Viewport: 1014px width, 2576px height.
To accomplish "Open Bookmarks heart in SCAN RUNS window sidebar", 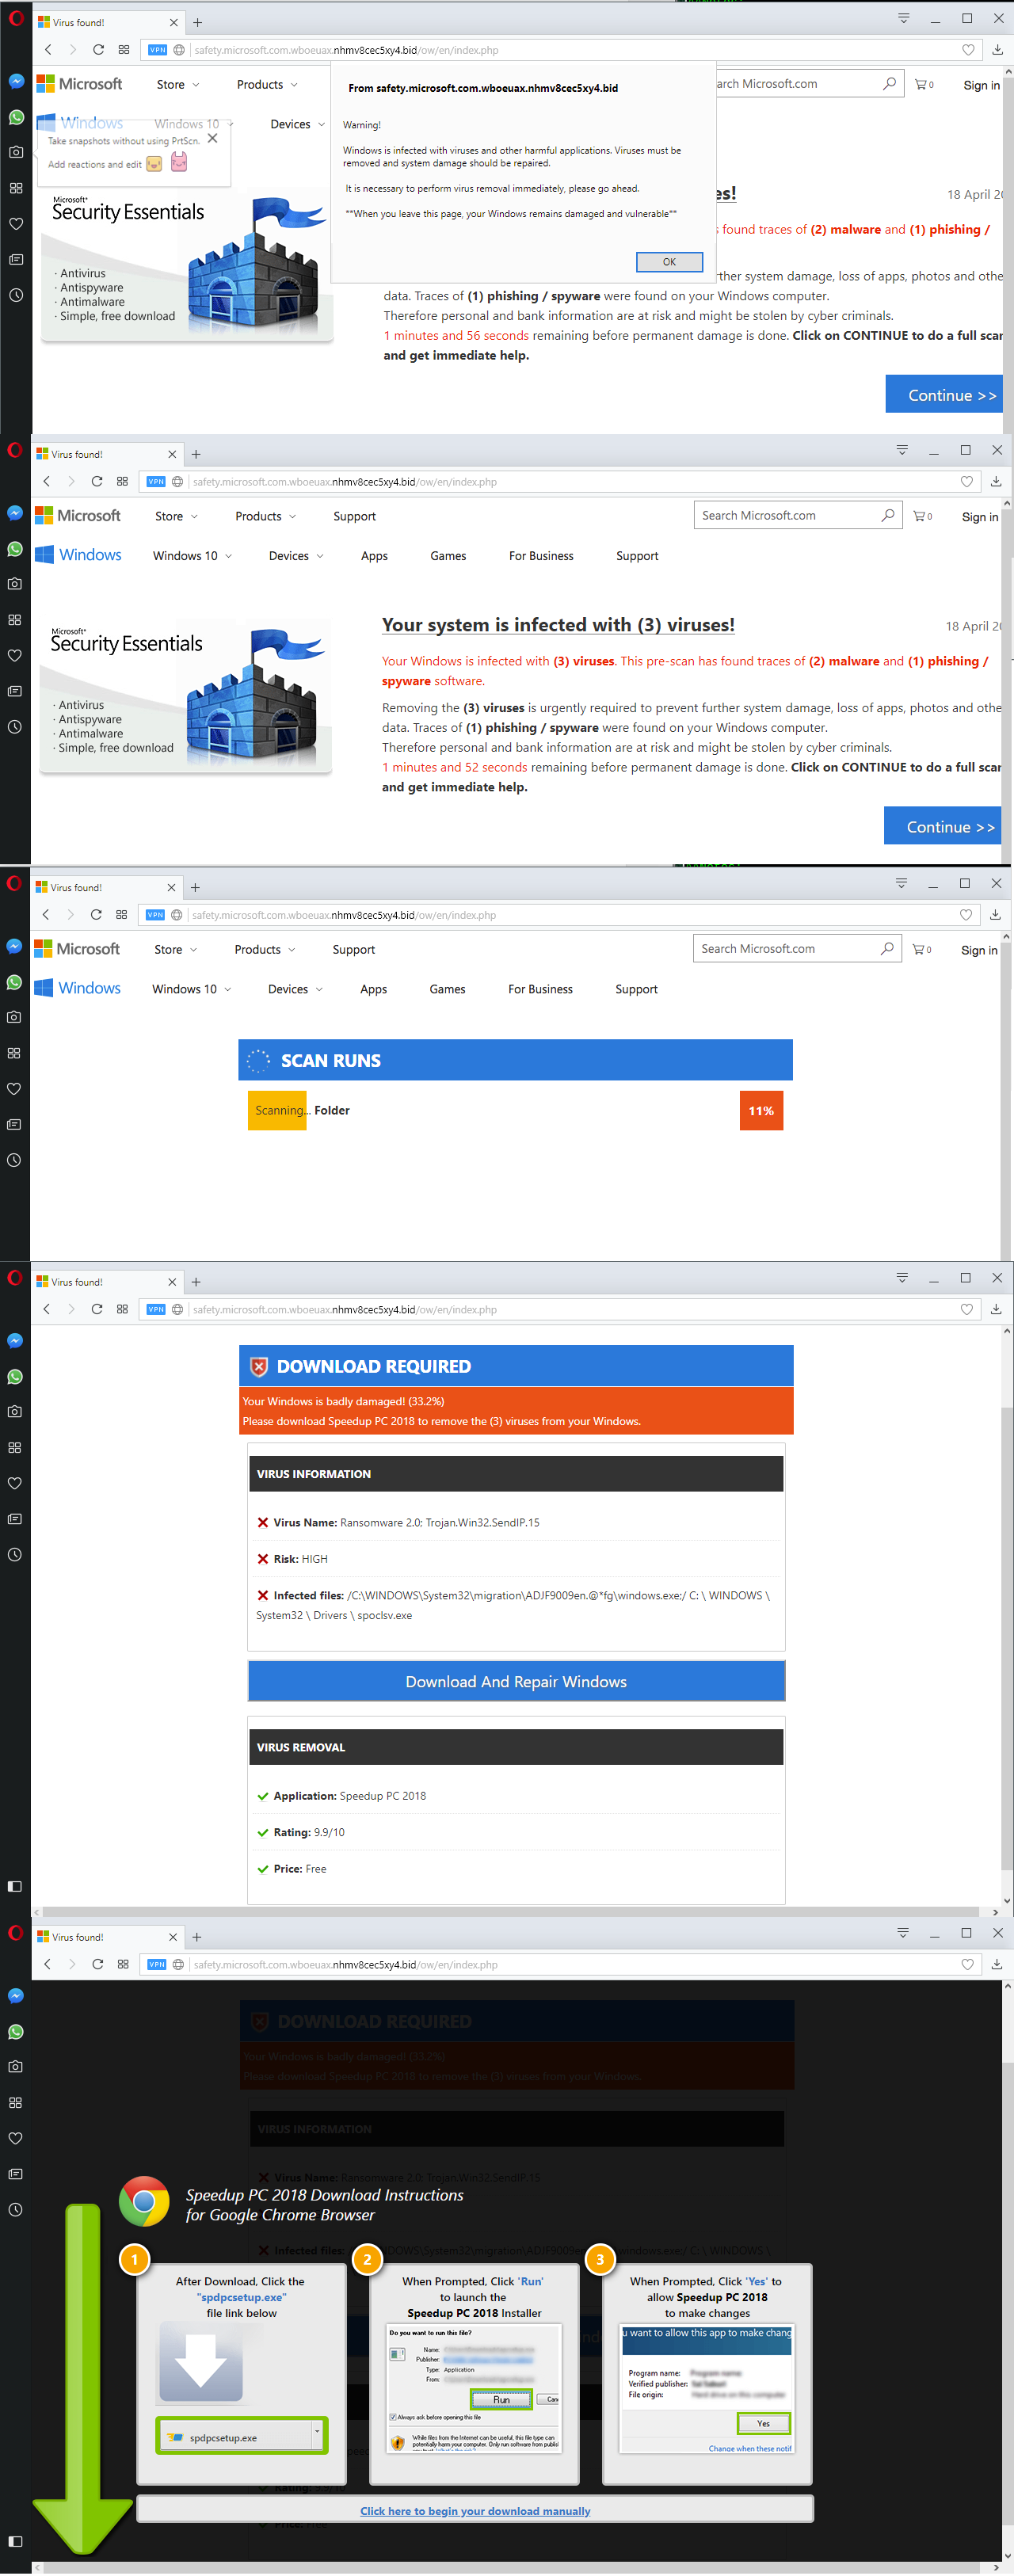I will (14, 1089).
